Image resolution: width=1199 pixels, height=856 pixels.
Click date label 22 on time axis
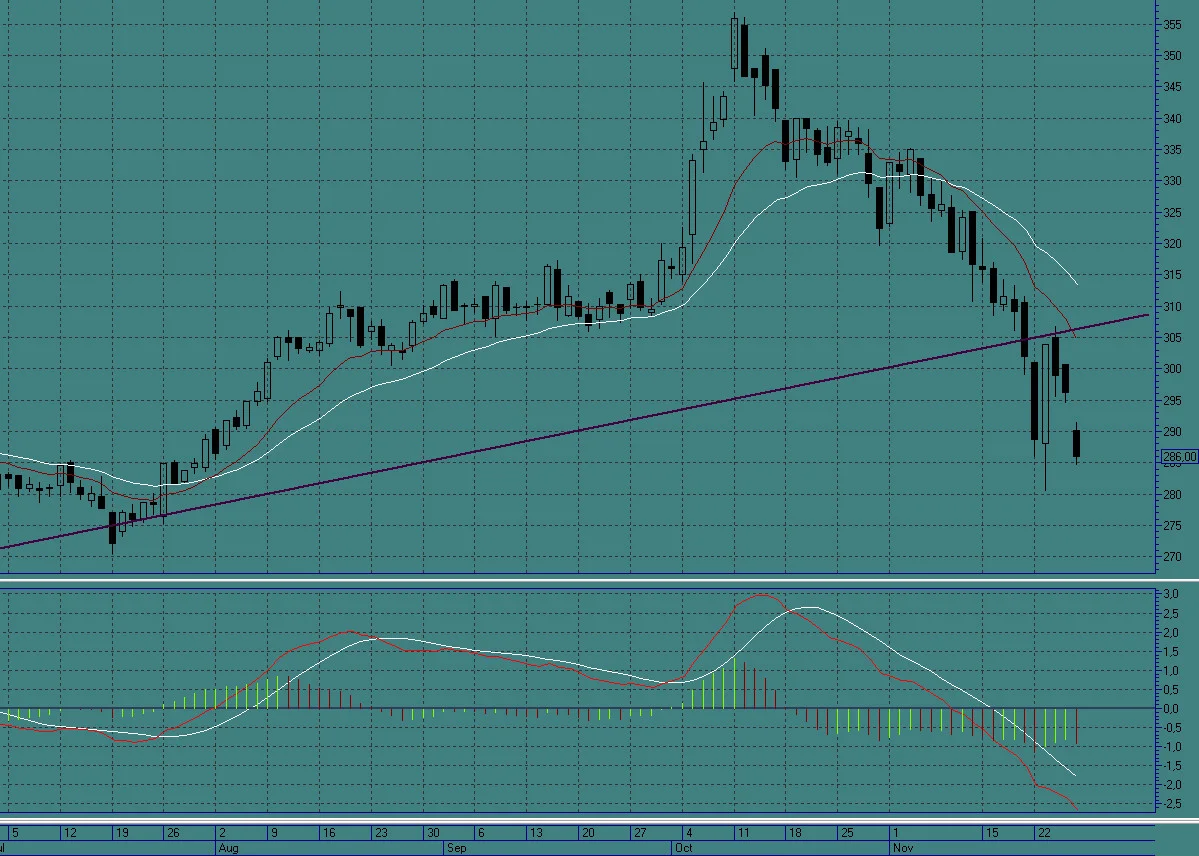(x=1044, y=832)
